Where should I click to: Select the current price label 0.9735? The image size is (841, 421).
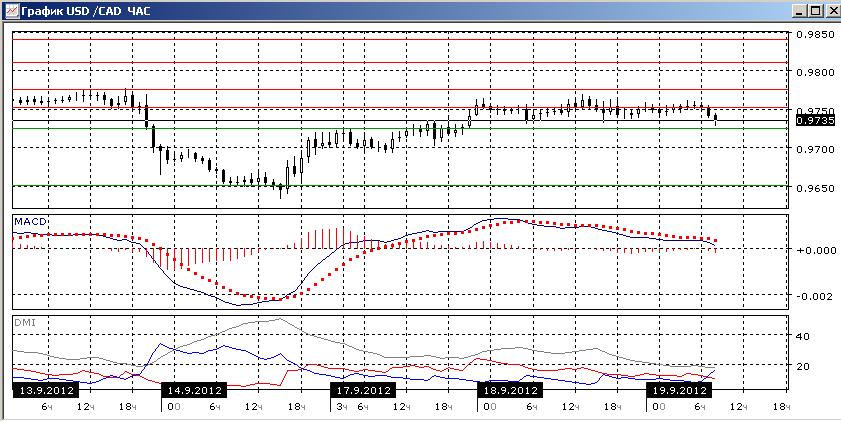pos(815,121)
